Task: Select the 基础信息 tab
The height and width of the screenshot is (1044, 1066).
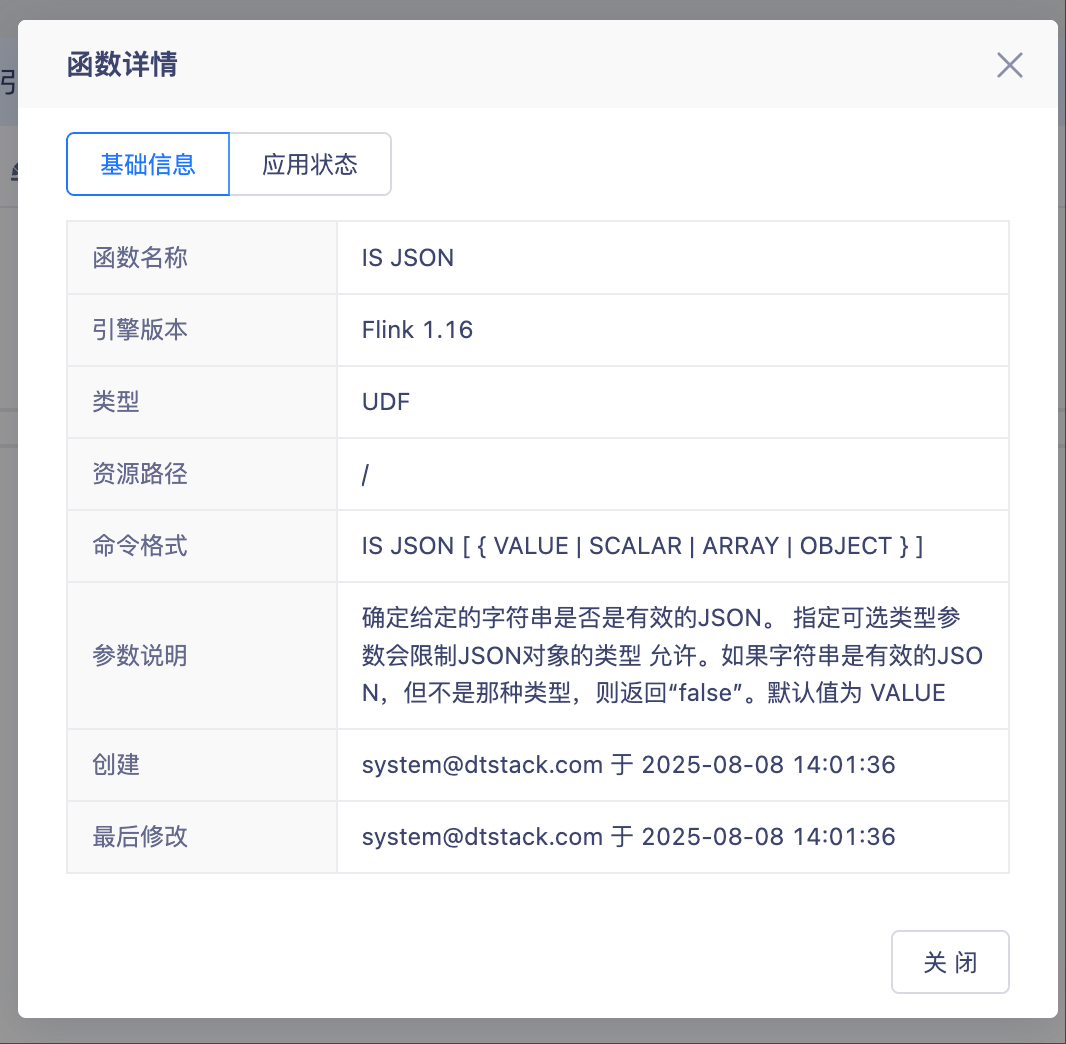Action: [148, 164]
